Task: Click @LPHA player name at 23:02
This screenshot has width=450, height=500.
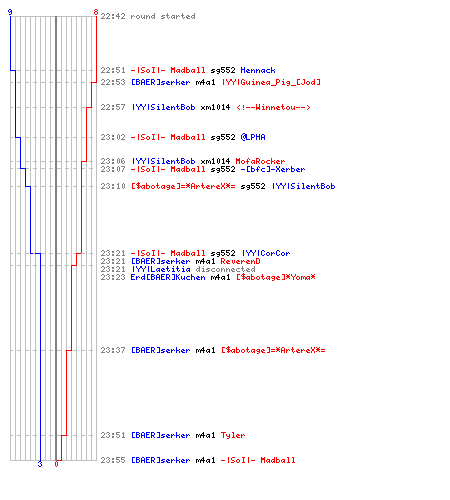Action: click(253, 137)
